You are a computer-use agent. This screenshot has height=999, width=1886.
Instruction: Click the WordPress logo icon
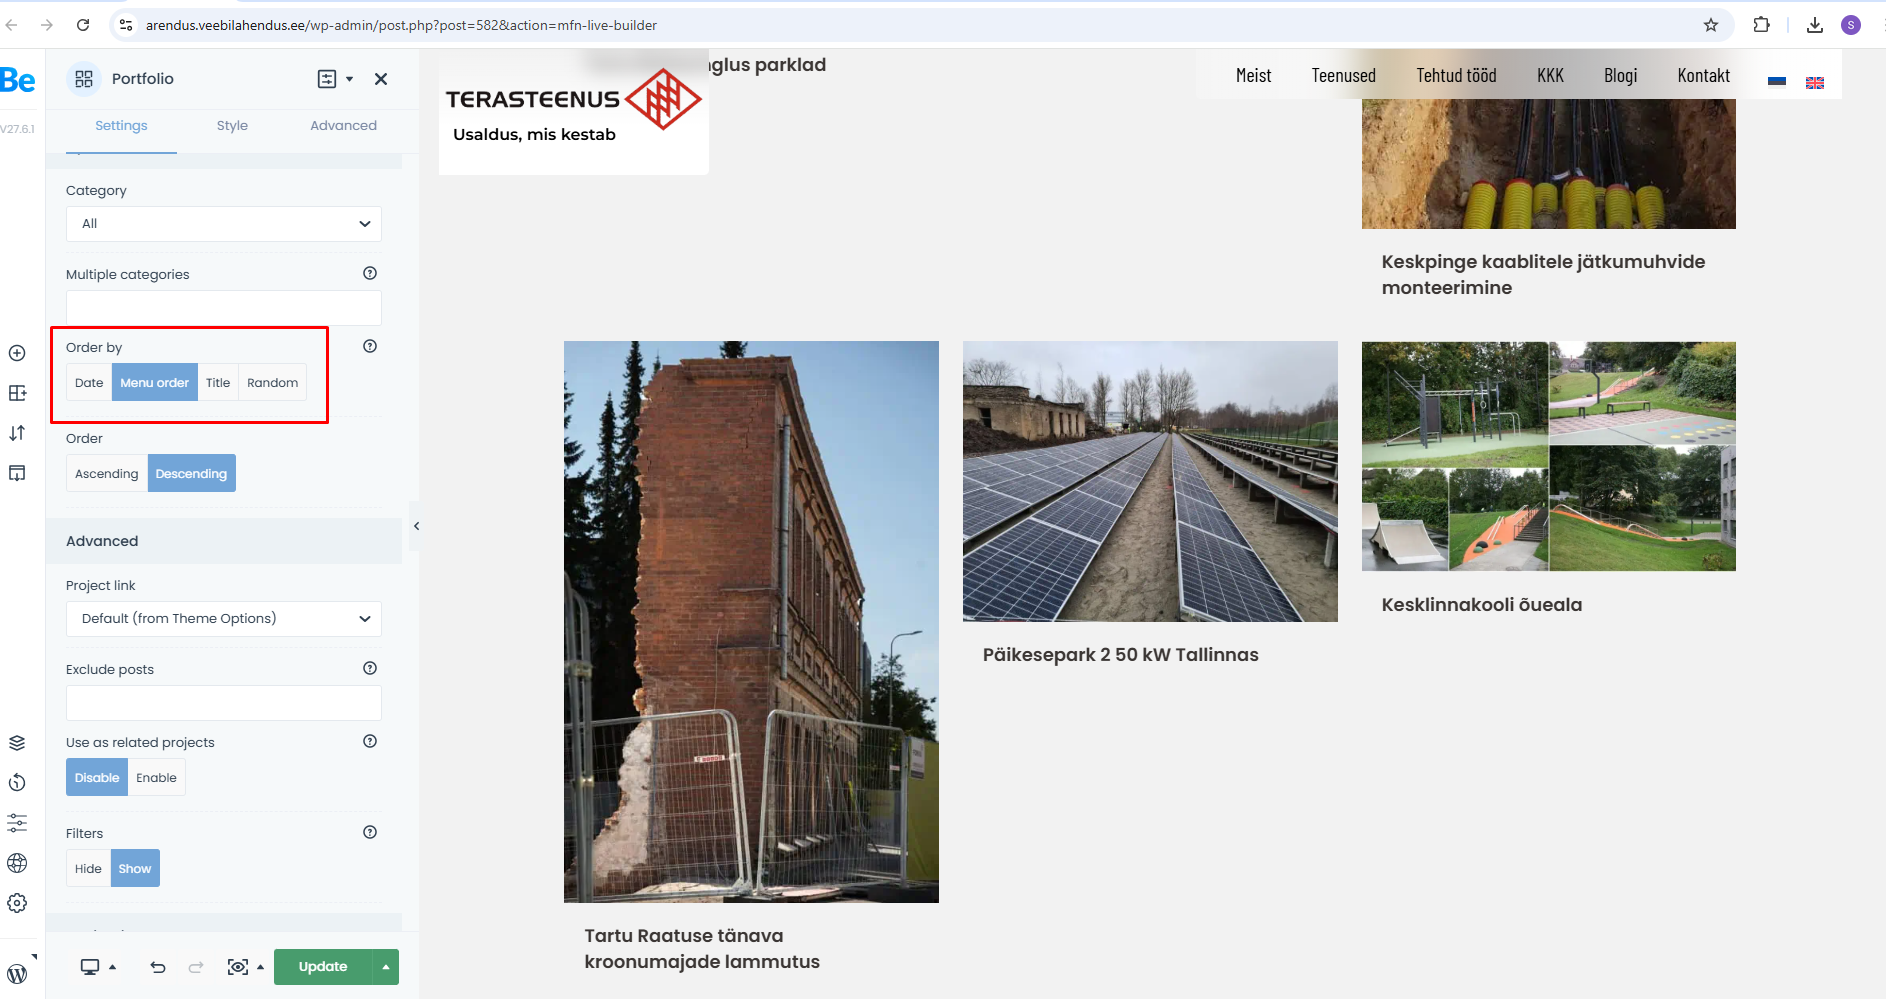point(17,973)
